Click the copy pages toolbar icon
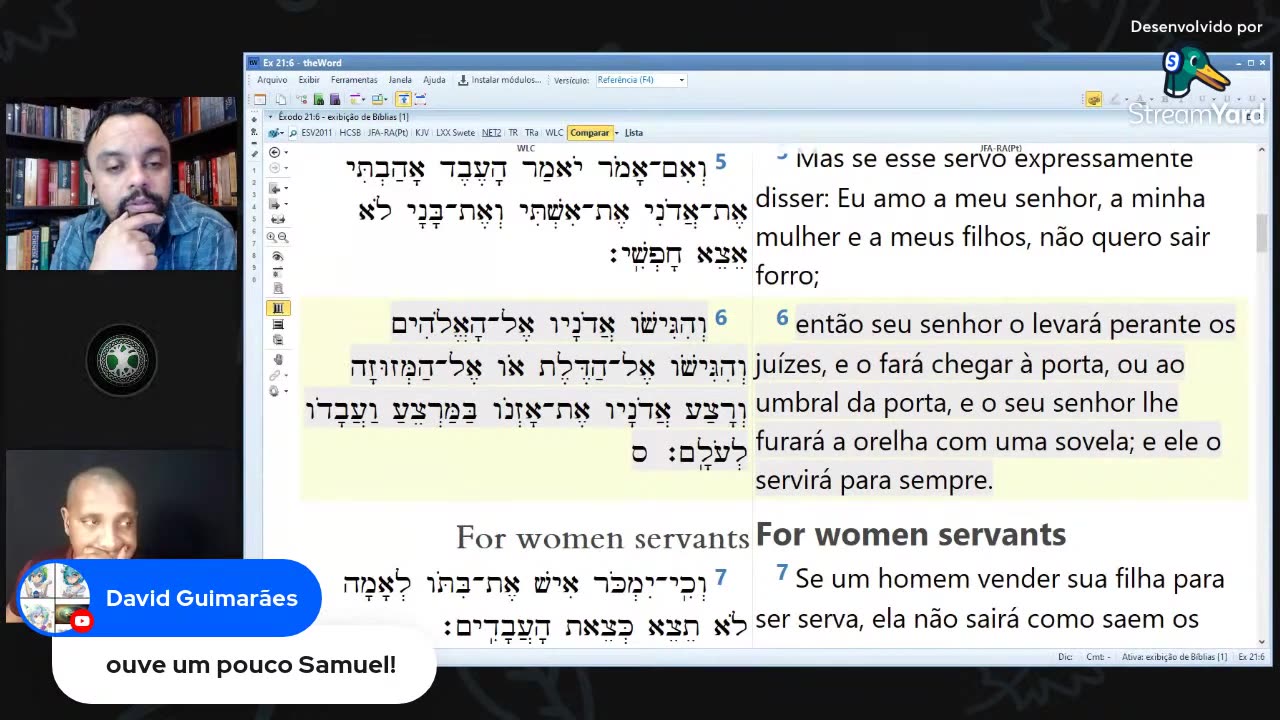This screenshot has width=1280, height=720. point(280,99)
